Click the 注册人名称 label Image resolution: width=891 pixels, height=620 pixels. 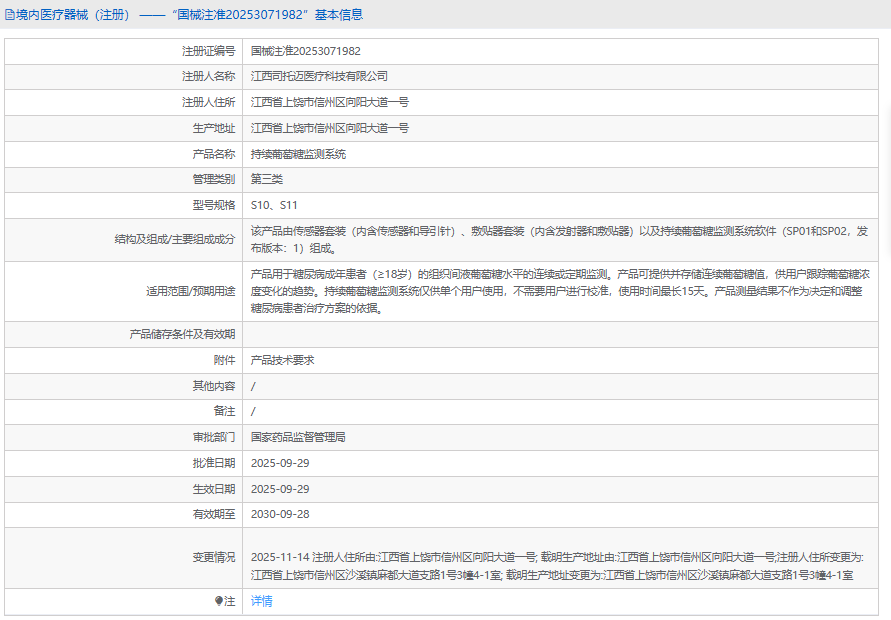coord(209,76)
